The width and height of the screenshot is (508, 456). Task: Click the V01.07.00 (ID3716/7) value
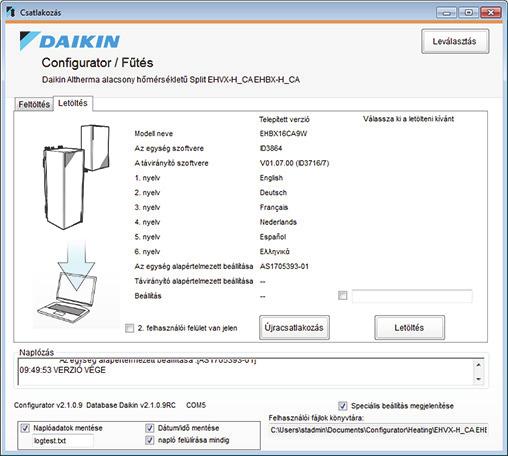click(294, 163)
